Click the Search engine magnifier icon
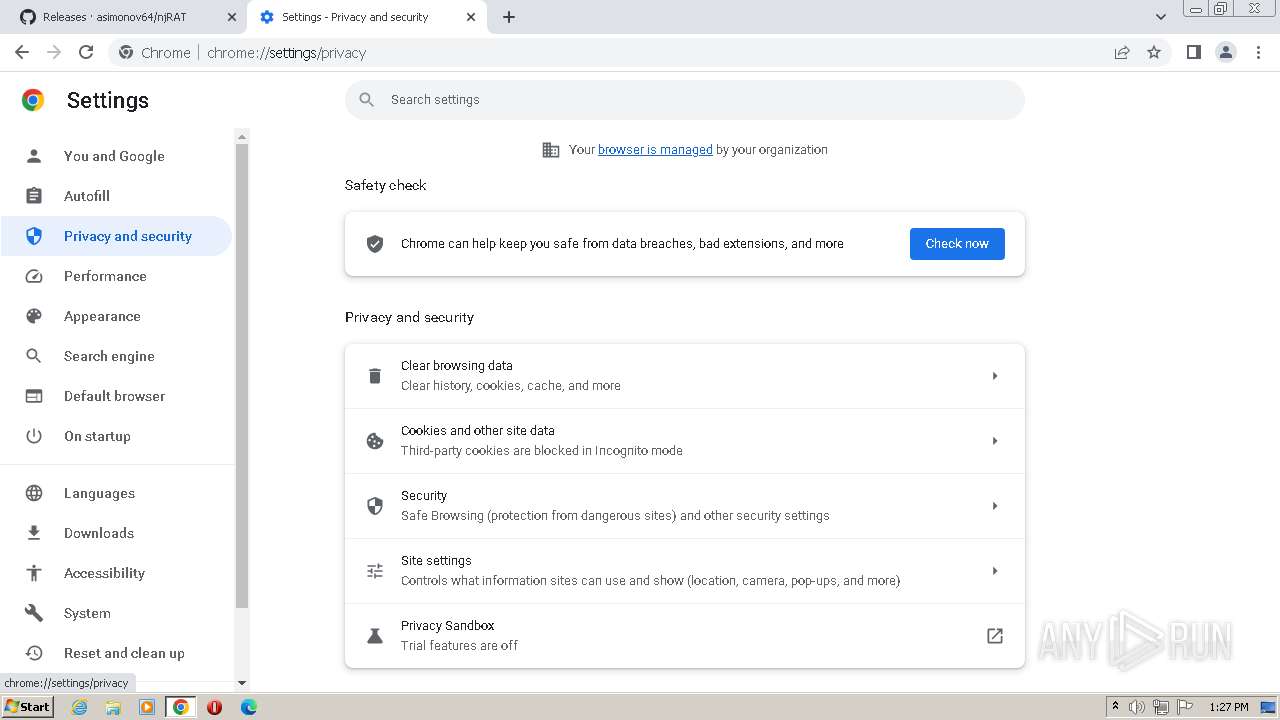The width and height of the screenshot is (1280, 720). point(34,356)
